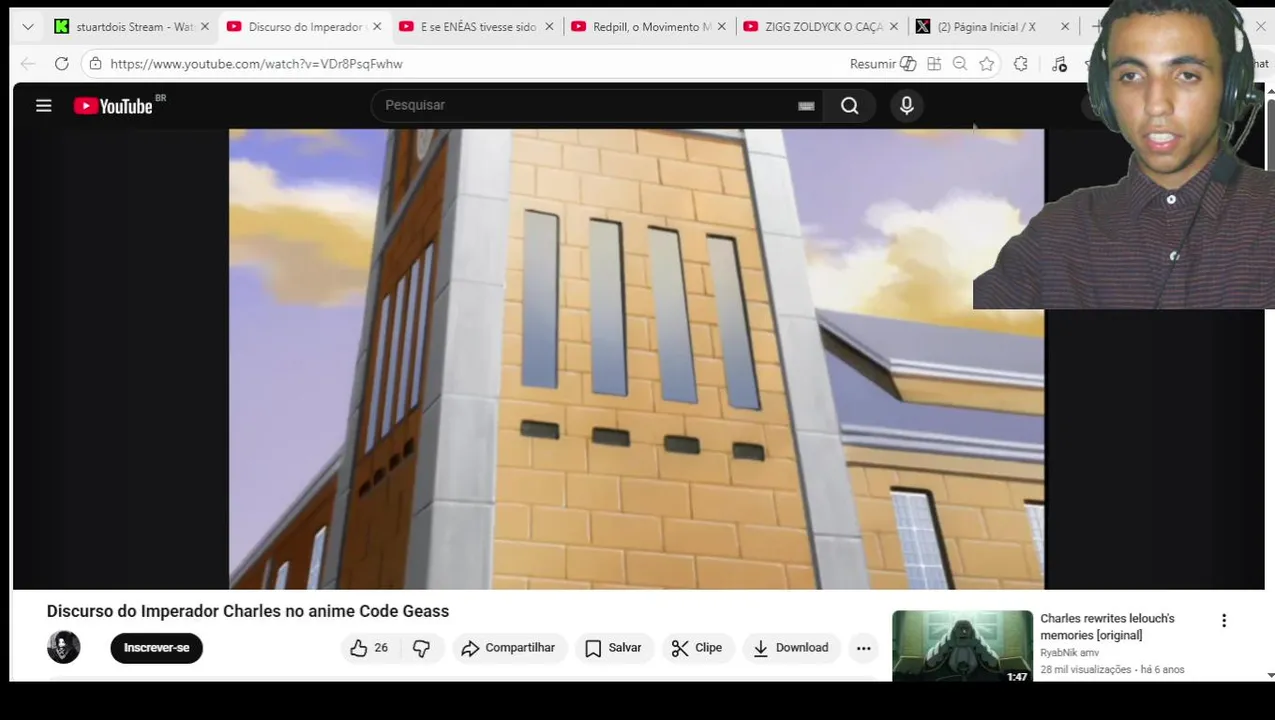Open the YouTube hamburger guide menu
The image size is (1275, 720).
point(44,105)
